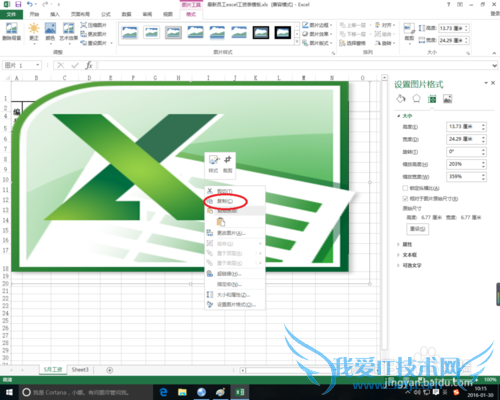Choose Change Picture (更改图片) in context menu

(x=234, y=233)
